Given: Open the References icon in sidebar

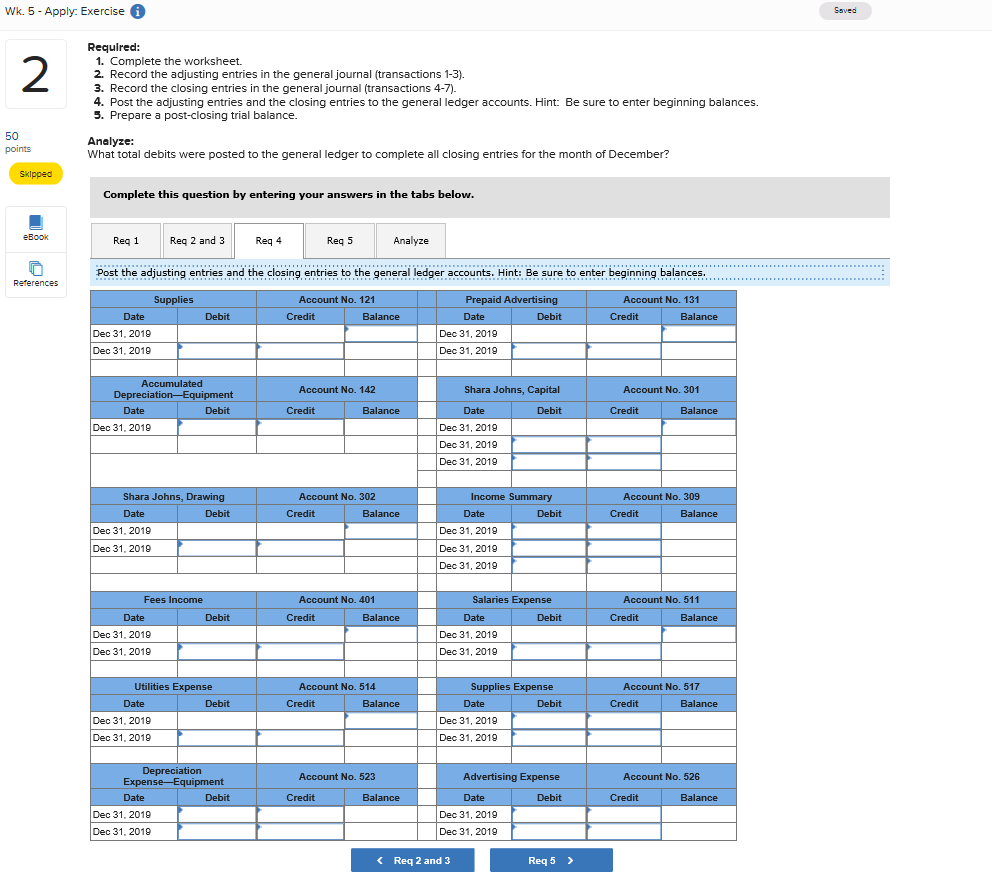Looking at the screenshot, I should (36, 268).
